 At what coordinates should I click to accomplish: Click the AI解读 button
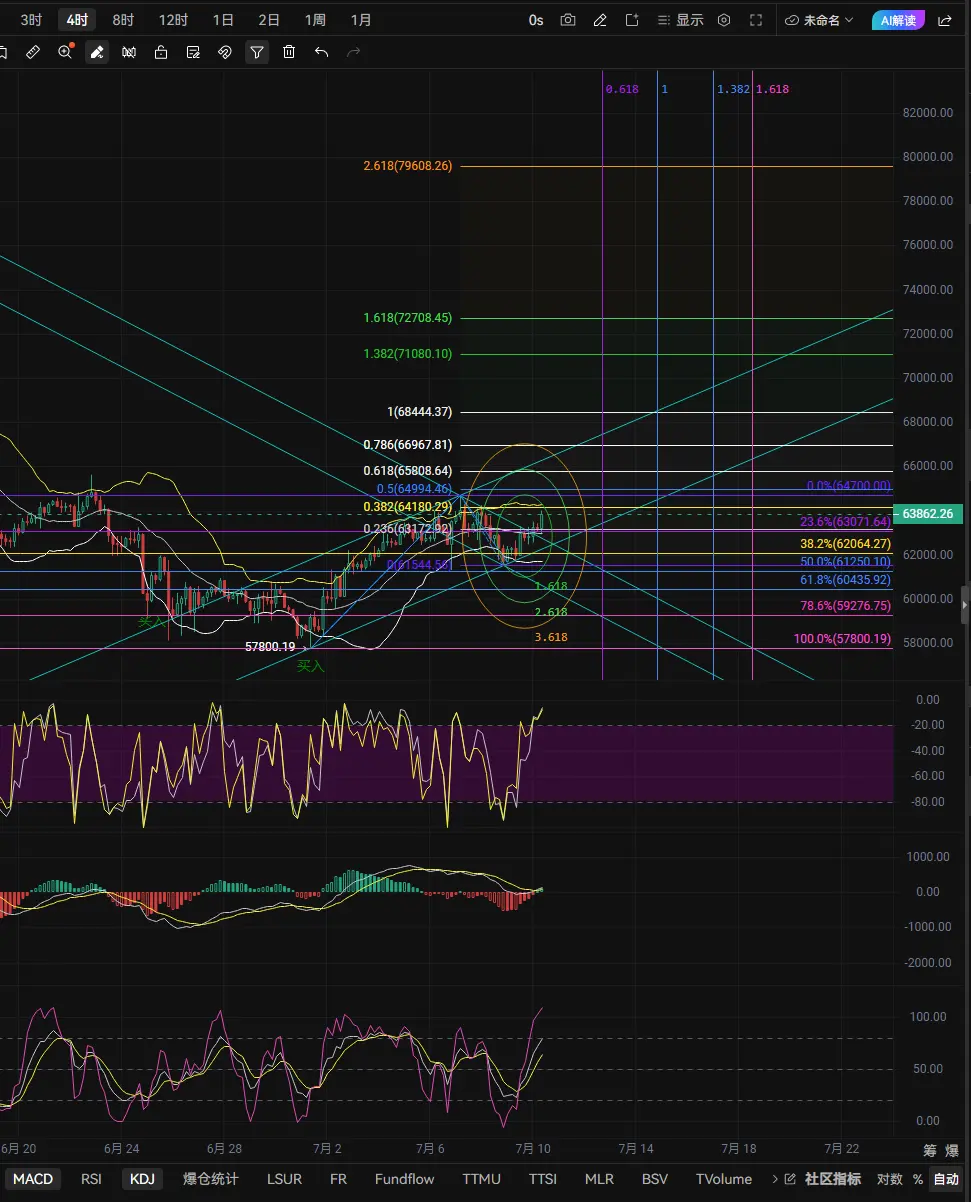(898, 20)
